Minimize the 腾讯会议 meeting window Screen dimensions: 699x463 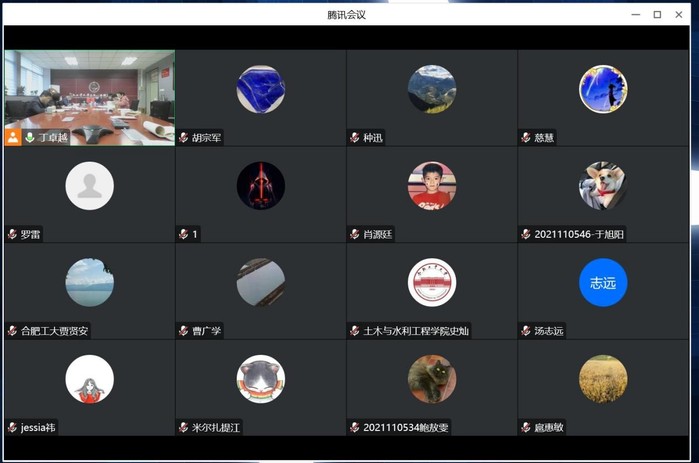pos(635,14)
